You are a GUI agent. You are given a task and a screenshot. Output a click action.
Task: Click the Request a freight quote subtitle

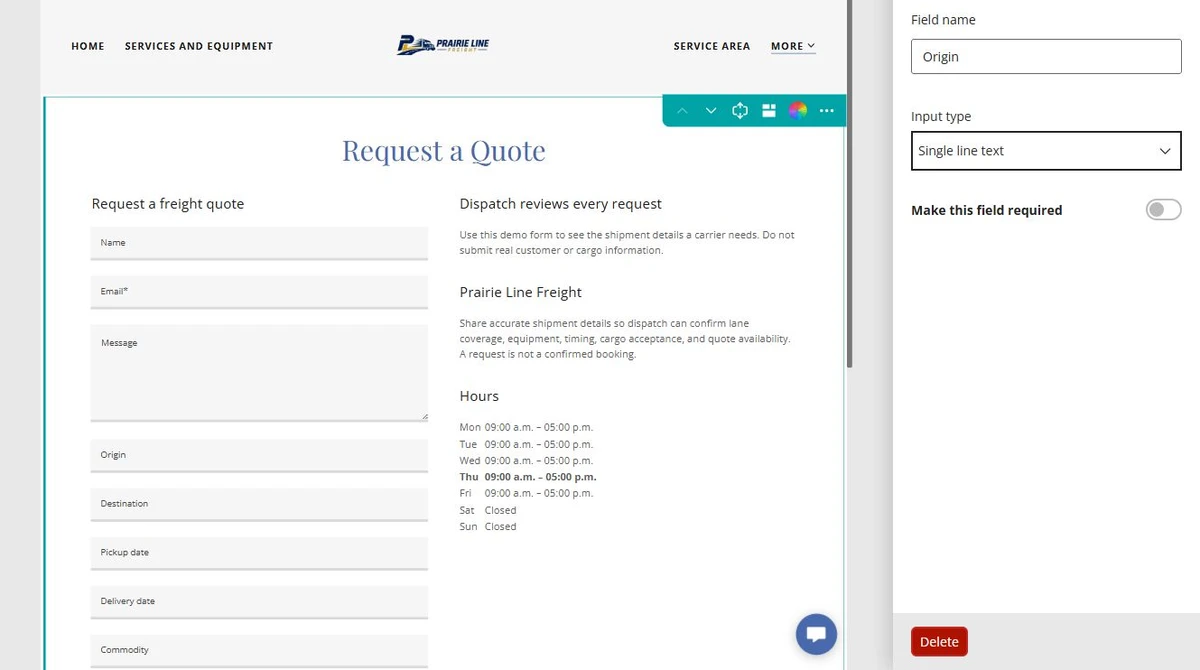click(168, 204)
